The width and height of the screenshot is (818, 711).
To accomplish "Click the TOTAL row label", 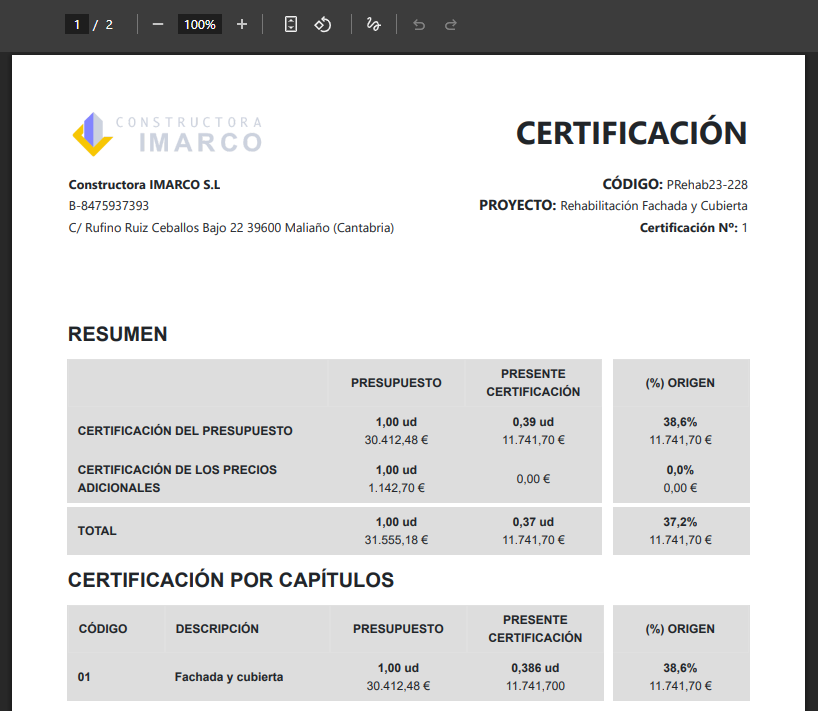I will (97, 531).
